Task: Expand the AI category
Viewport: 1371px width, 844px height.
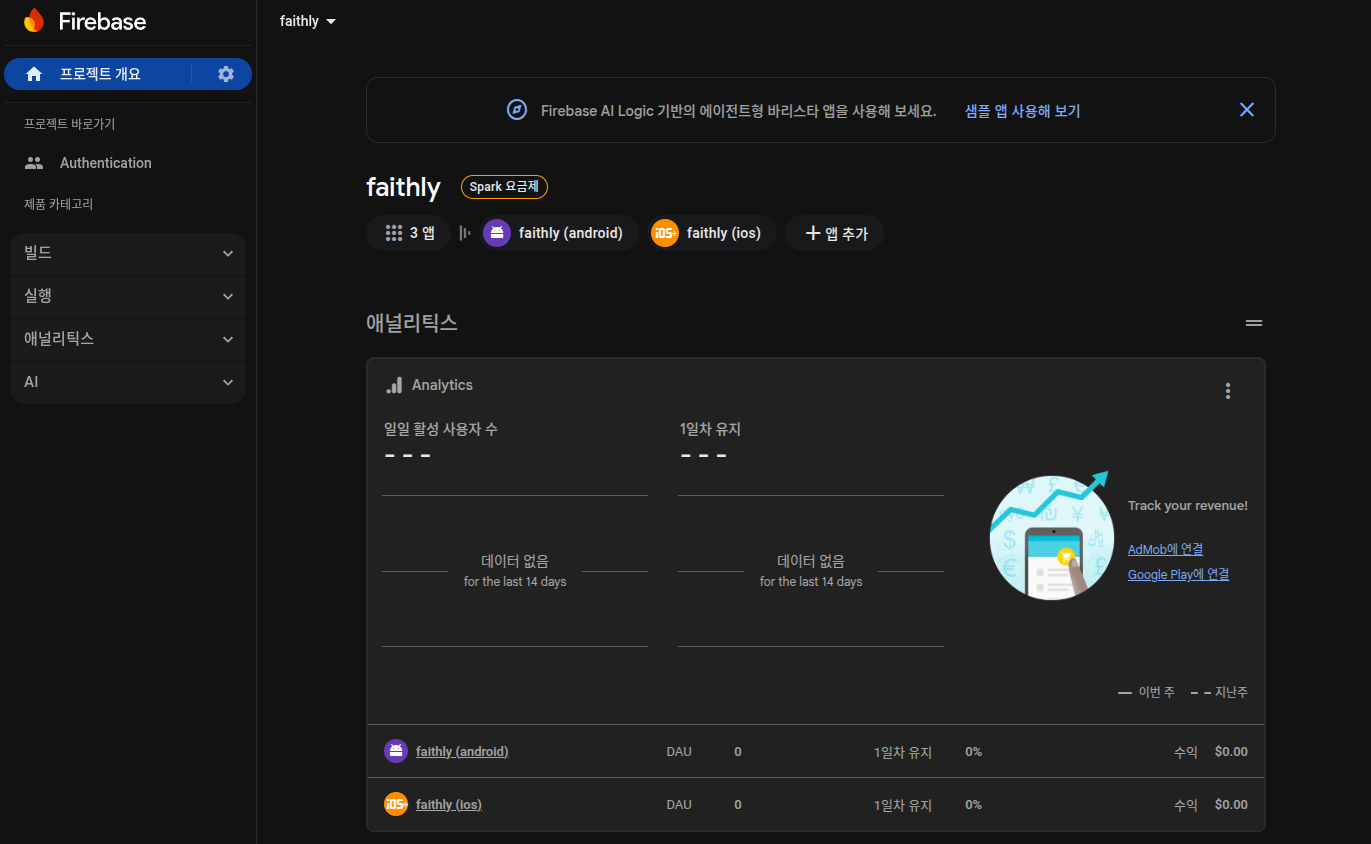Action: 127,382
